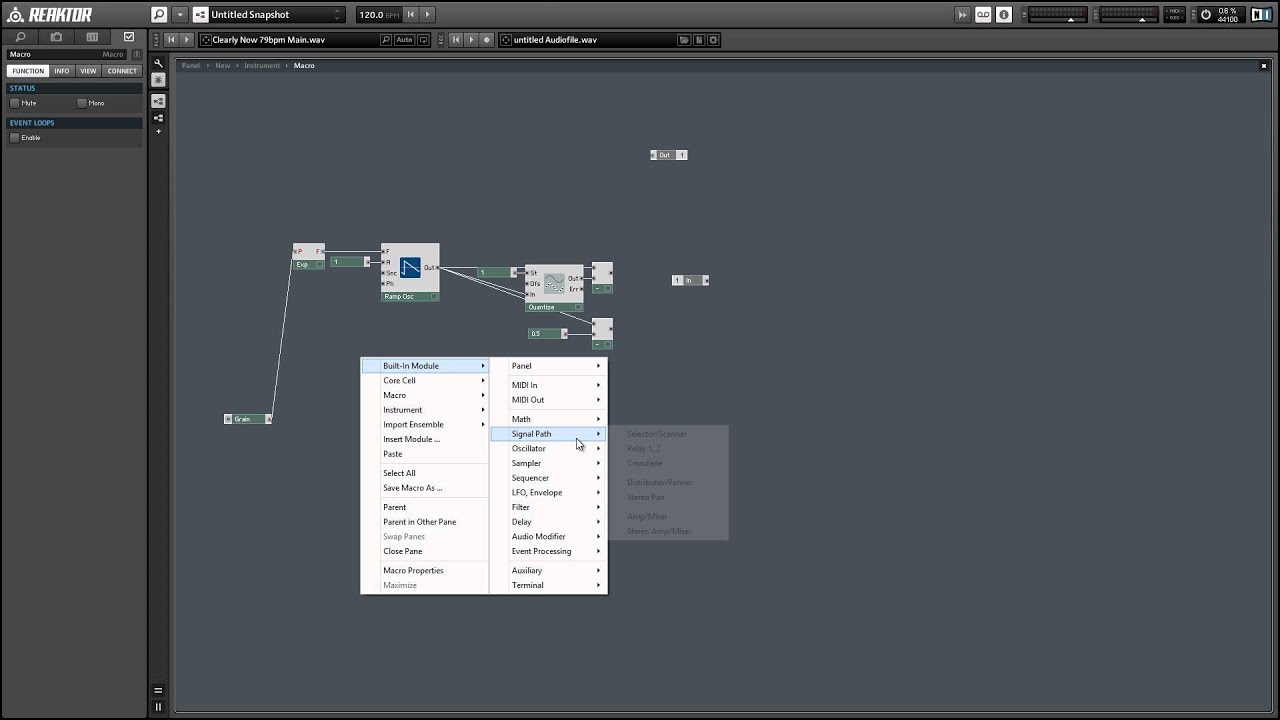Expand the Event Processing submenu
Viewport: 1280px width, 720px height.
548,551
